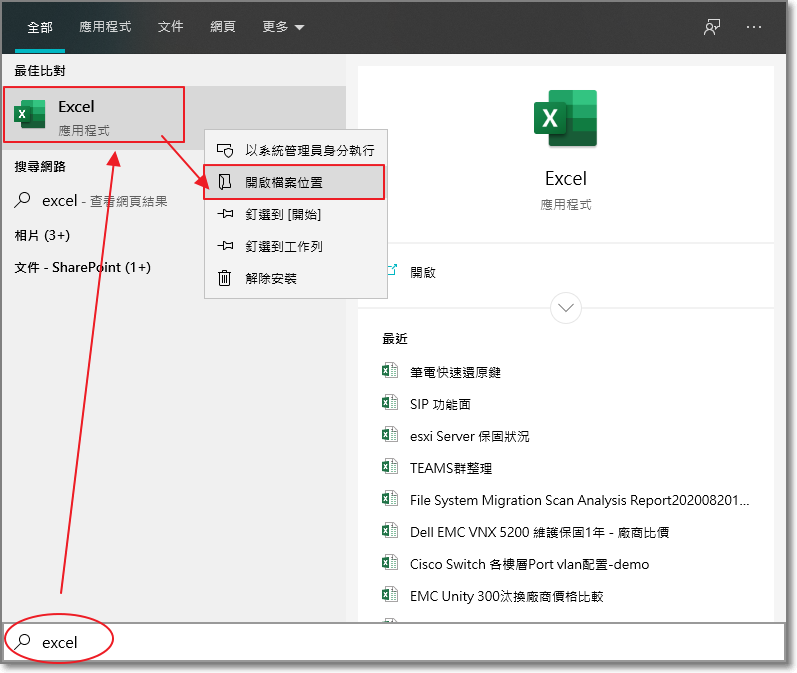
Task: Click the pin icon beside 釘選到工作列
Action: [225, 246]
